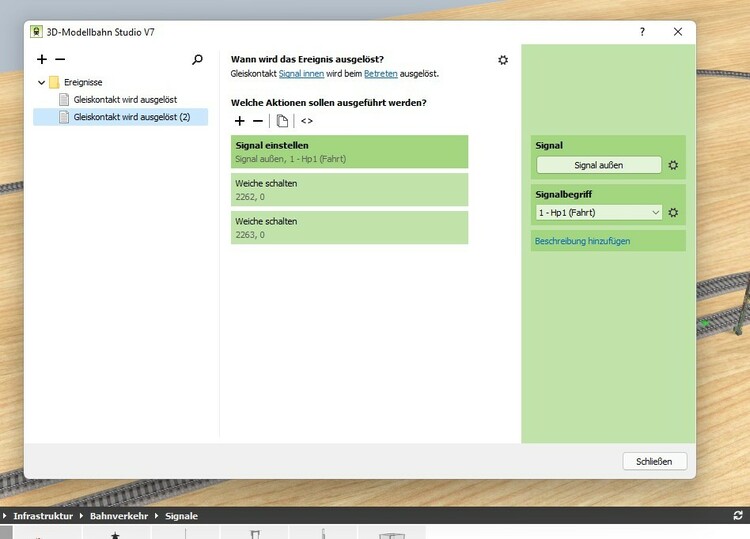Screen dimensions: 750x539
Task: Select event Gleiskontakt wird ausgelöst (2)
Action: tap(121, 117)
